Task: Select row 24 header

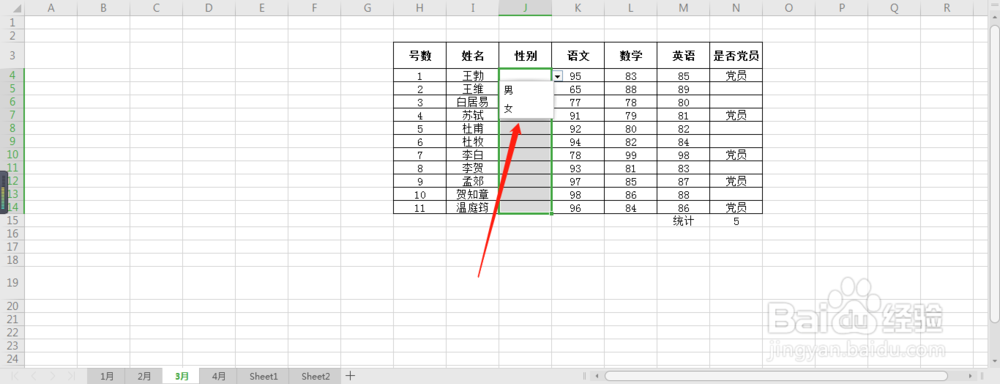Action: point(12,359)
